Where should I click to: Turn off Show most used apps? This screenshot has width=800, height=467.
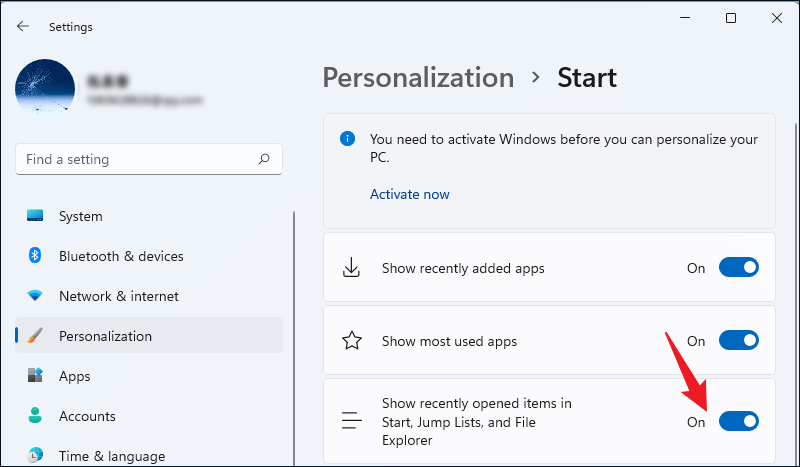point(739,340)
